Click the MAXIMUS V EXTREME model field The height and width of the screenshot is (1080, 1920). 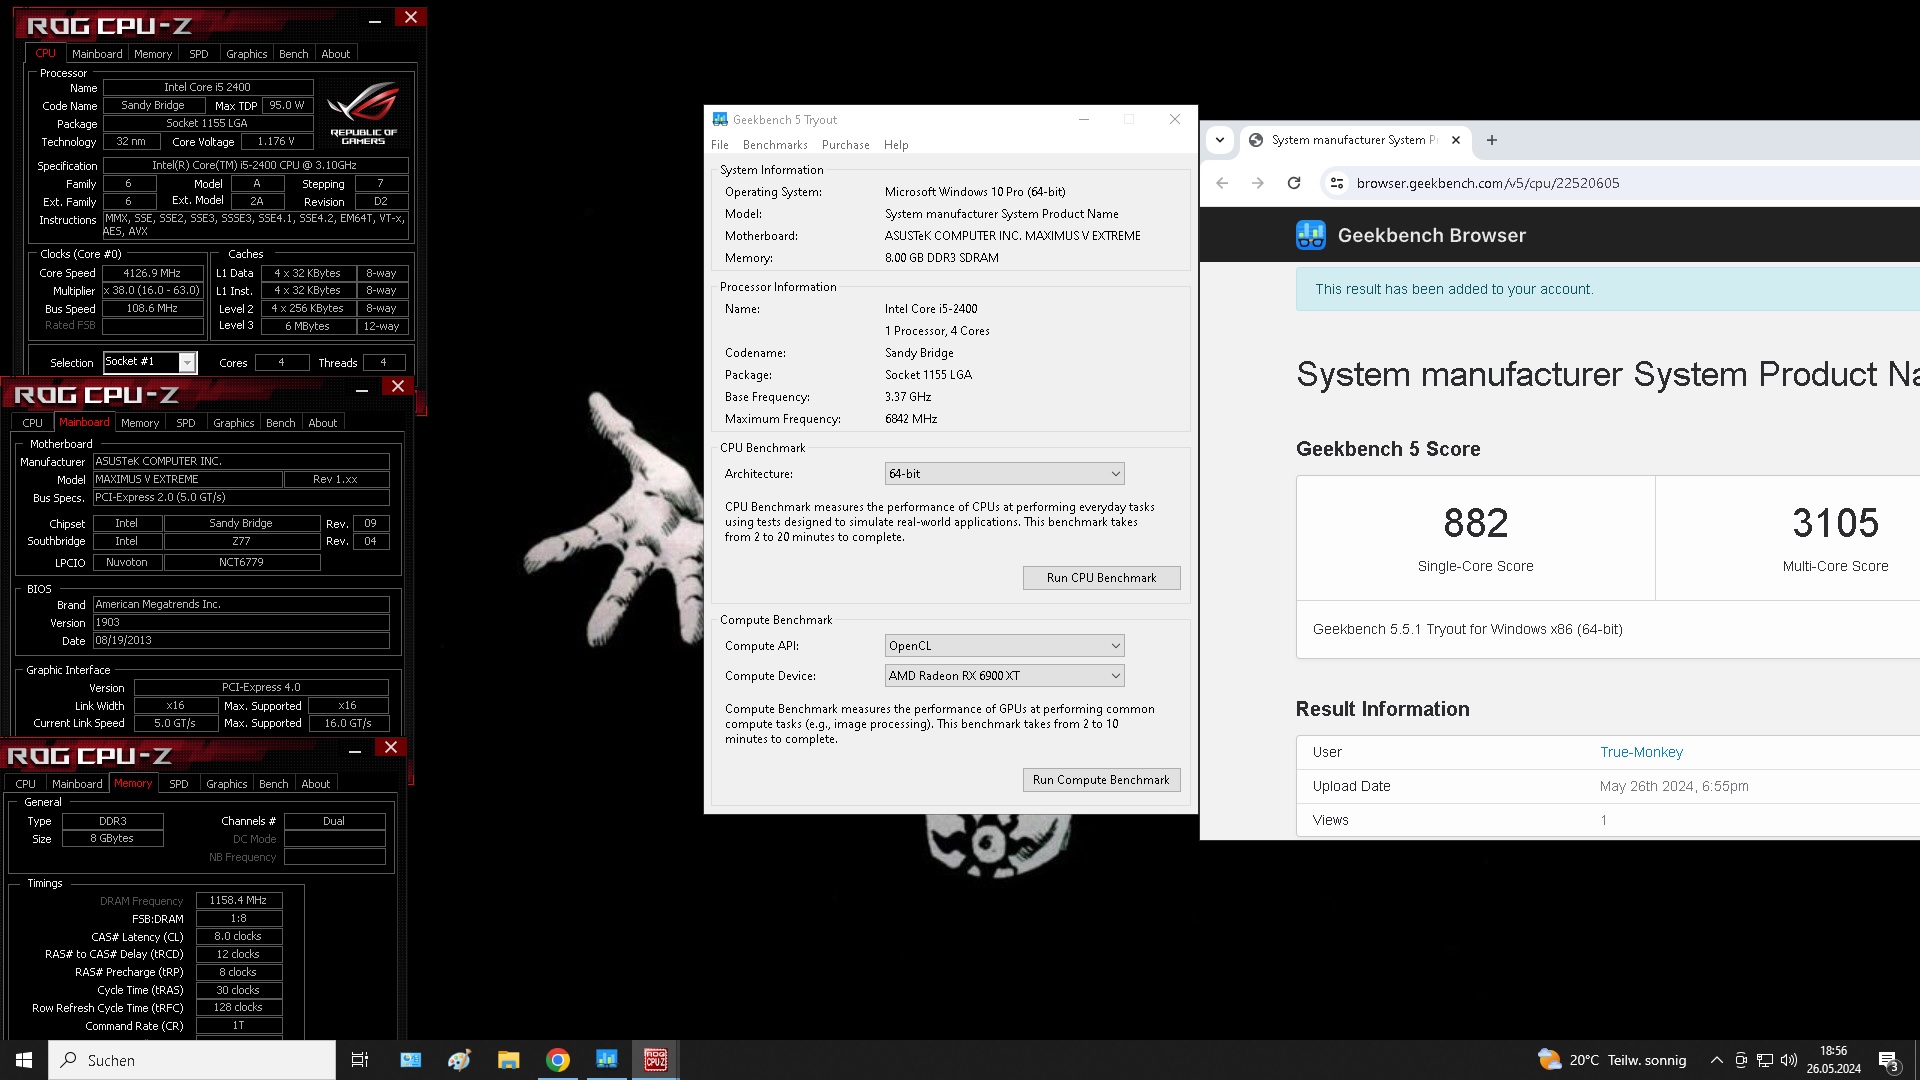point(187,479)
